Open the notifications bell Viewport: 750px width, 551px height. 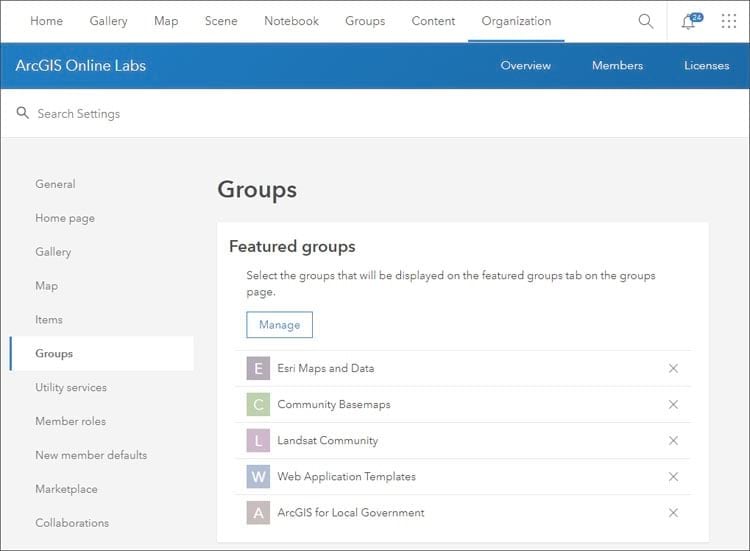pos(688,22)
